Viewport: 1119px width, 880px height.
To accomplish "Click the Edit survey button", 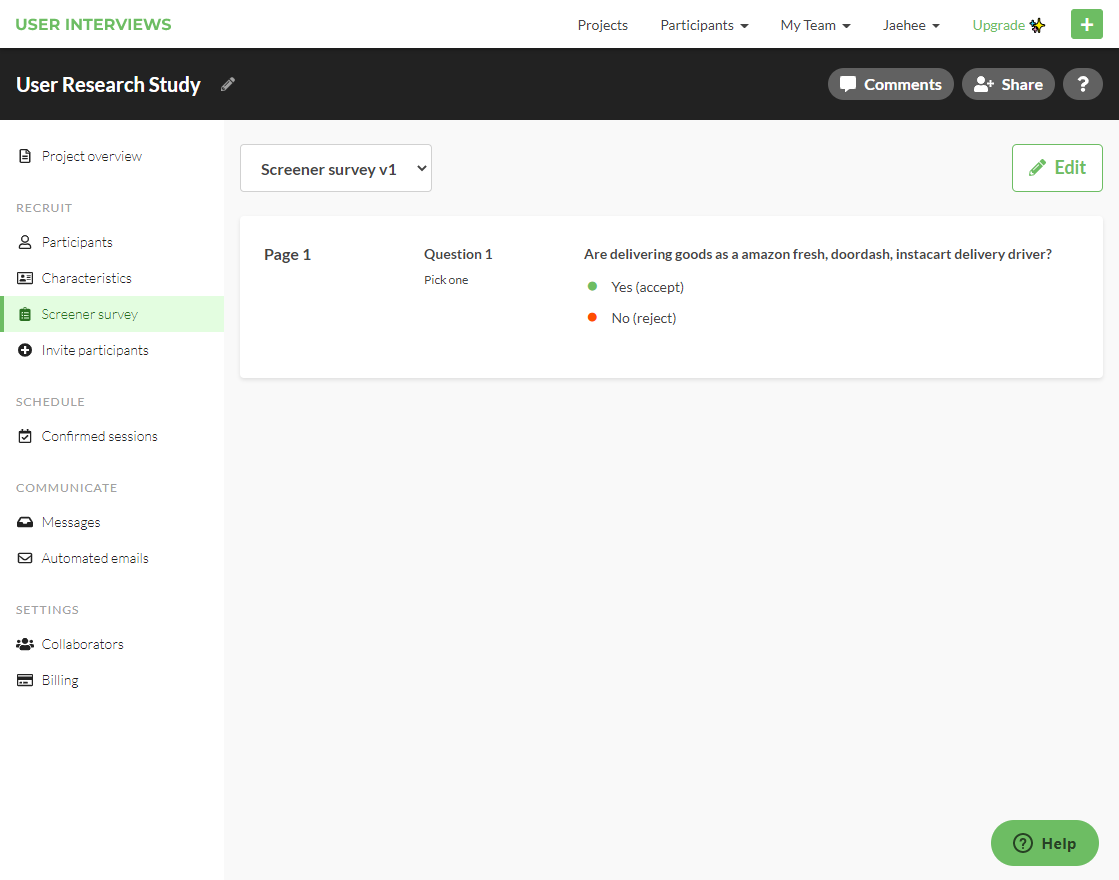I will 1057,168.
